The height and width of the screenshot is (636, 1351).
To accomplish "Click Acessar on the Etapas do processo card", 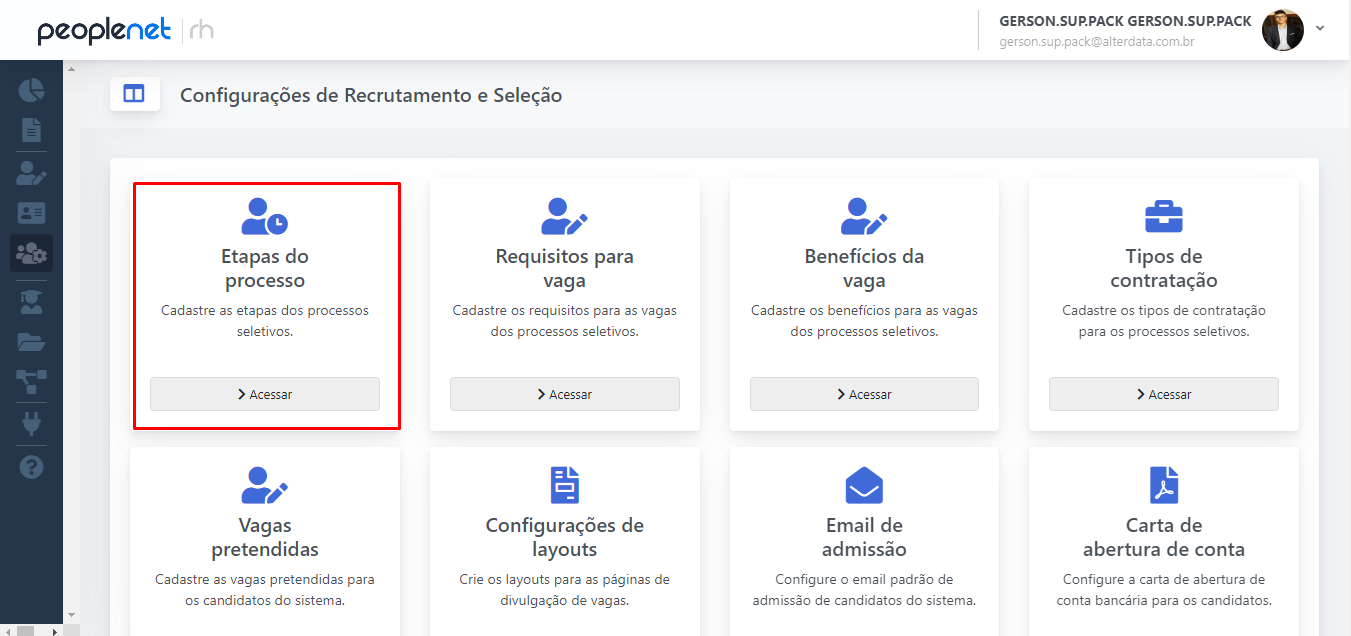I will 264,394.
